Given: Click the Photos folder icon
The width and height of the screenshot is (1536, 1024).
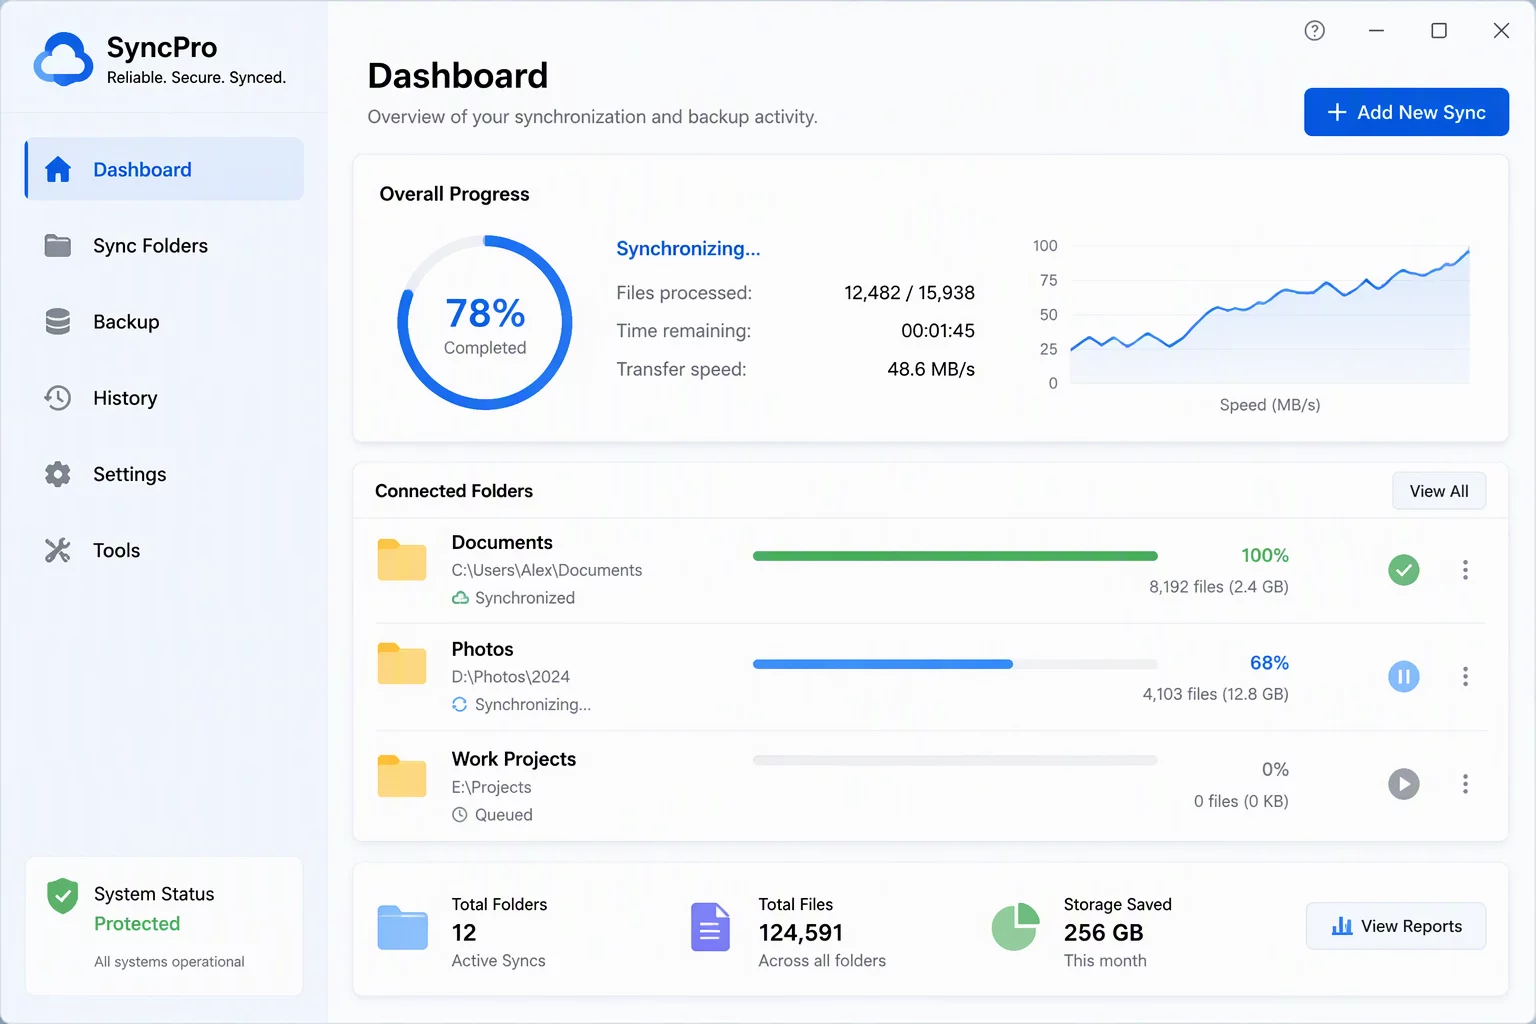Looking at the screenshot, I should pyautogui.click(x=402, y=664).
